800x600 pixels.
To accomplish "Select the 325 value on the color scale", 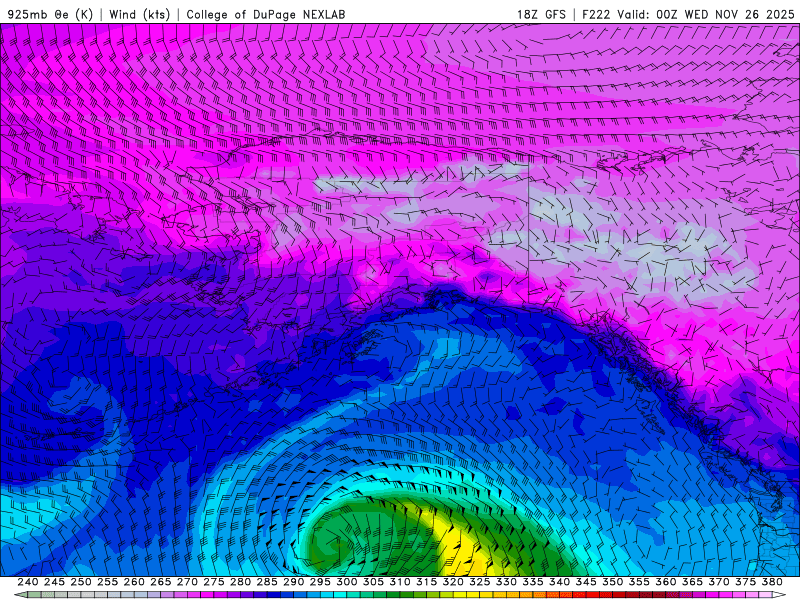I will [480, 582].
